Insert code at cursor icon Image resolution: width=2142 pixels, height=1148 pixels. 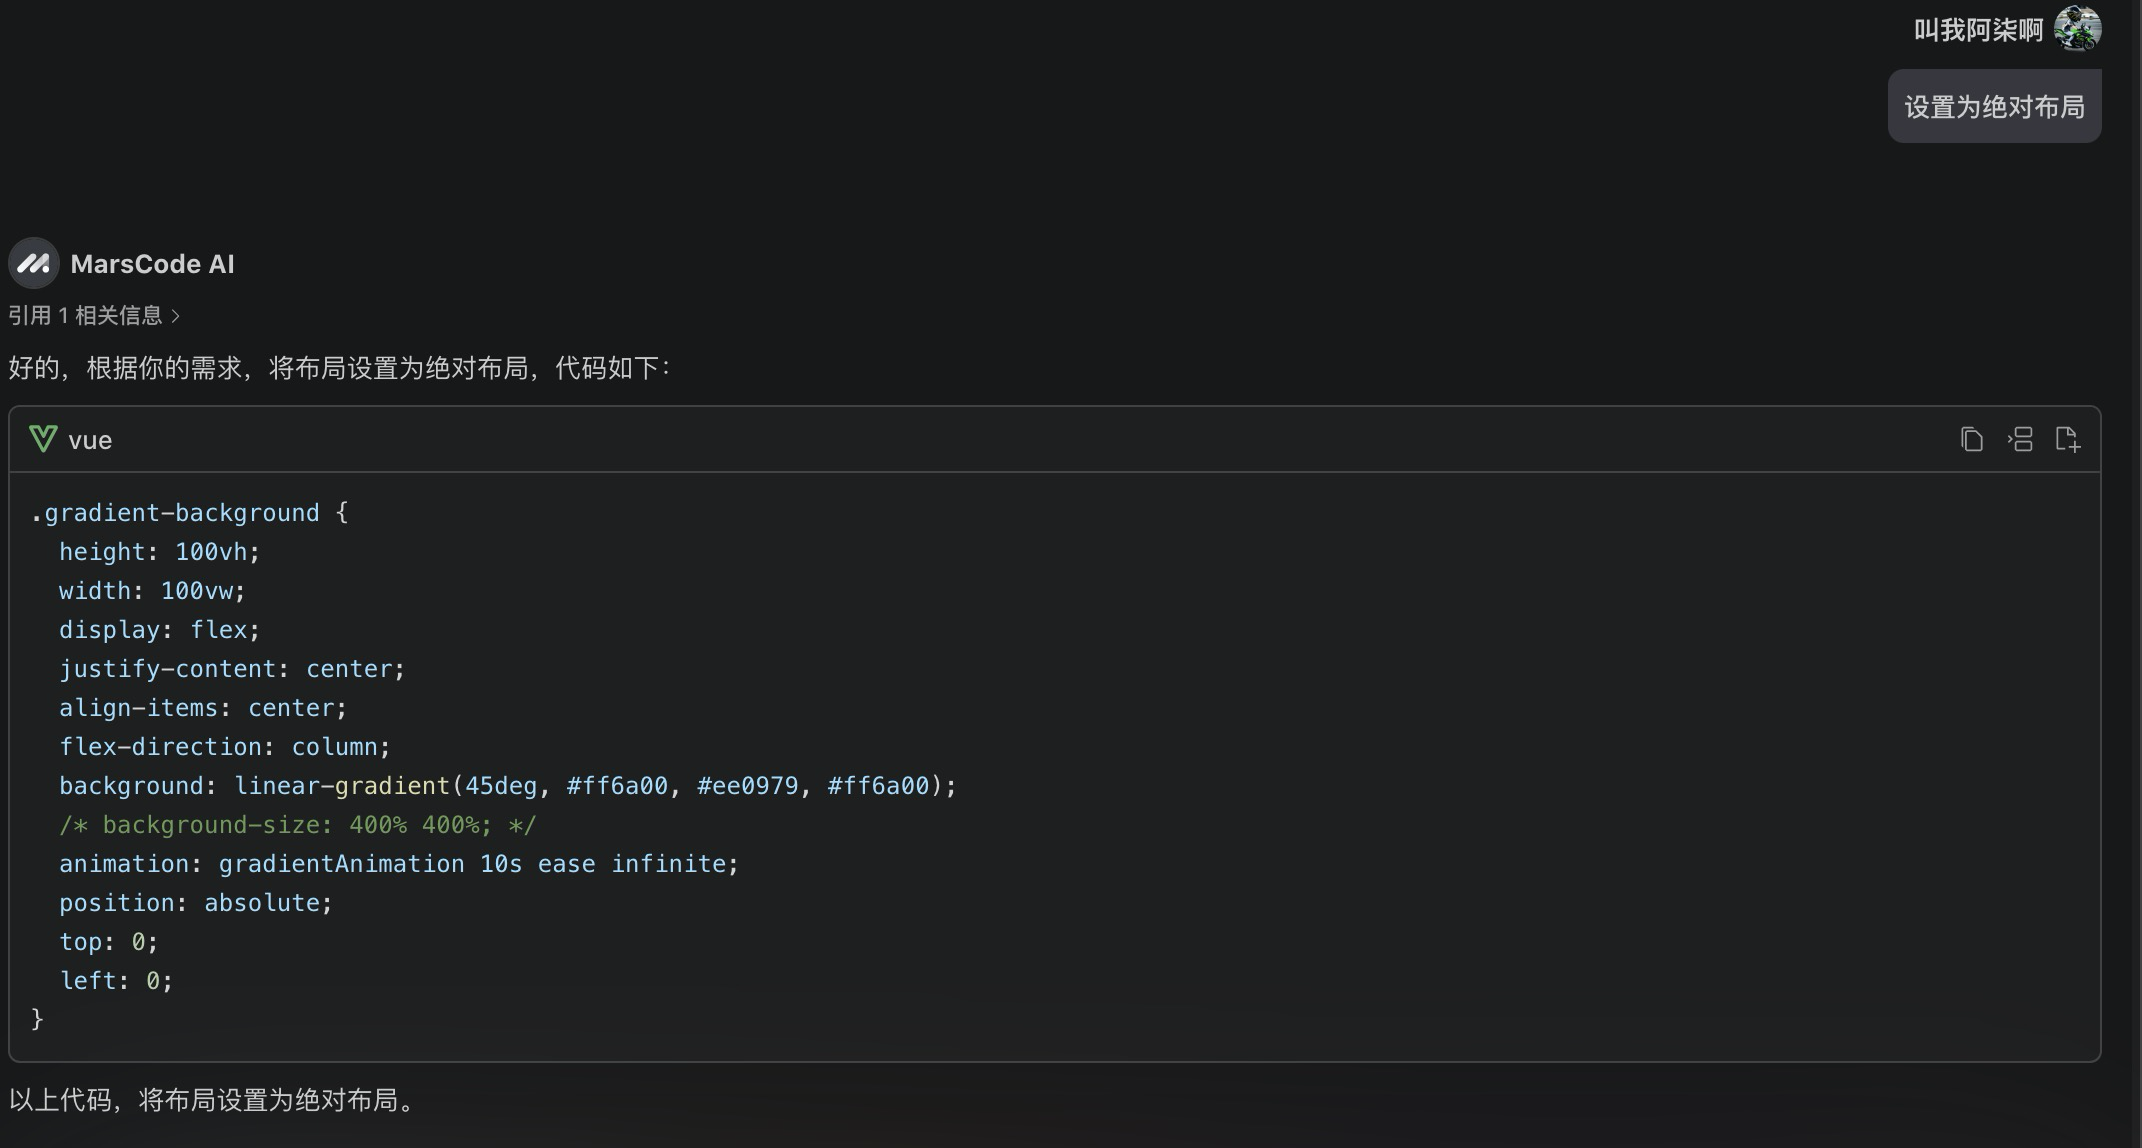2020,440
